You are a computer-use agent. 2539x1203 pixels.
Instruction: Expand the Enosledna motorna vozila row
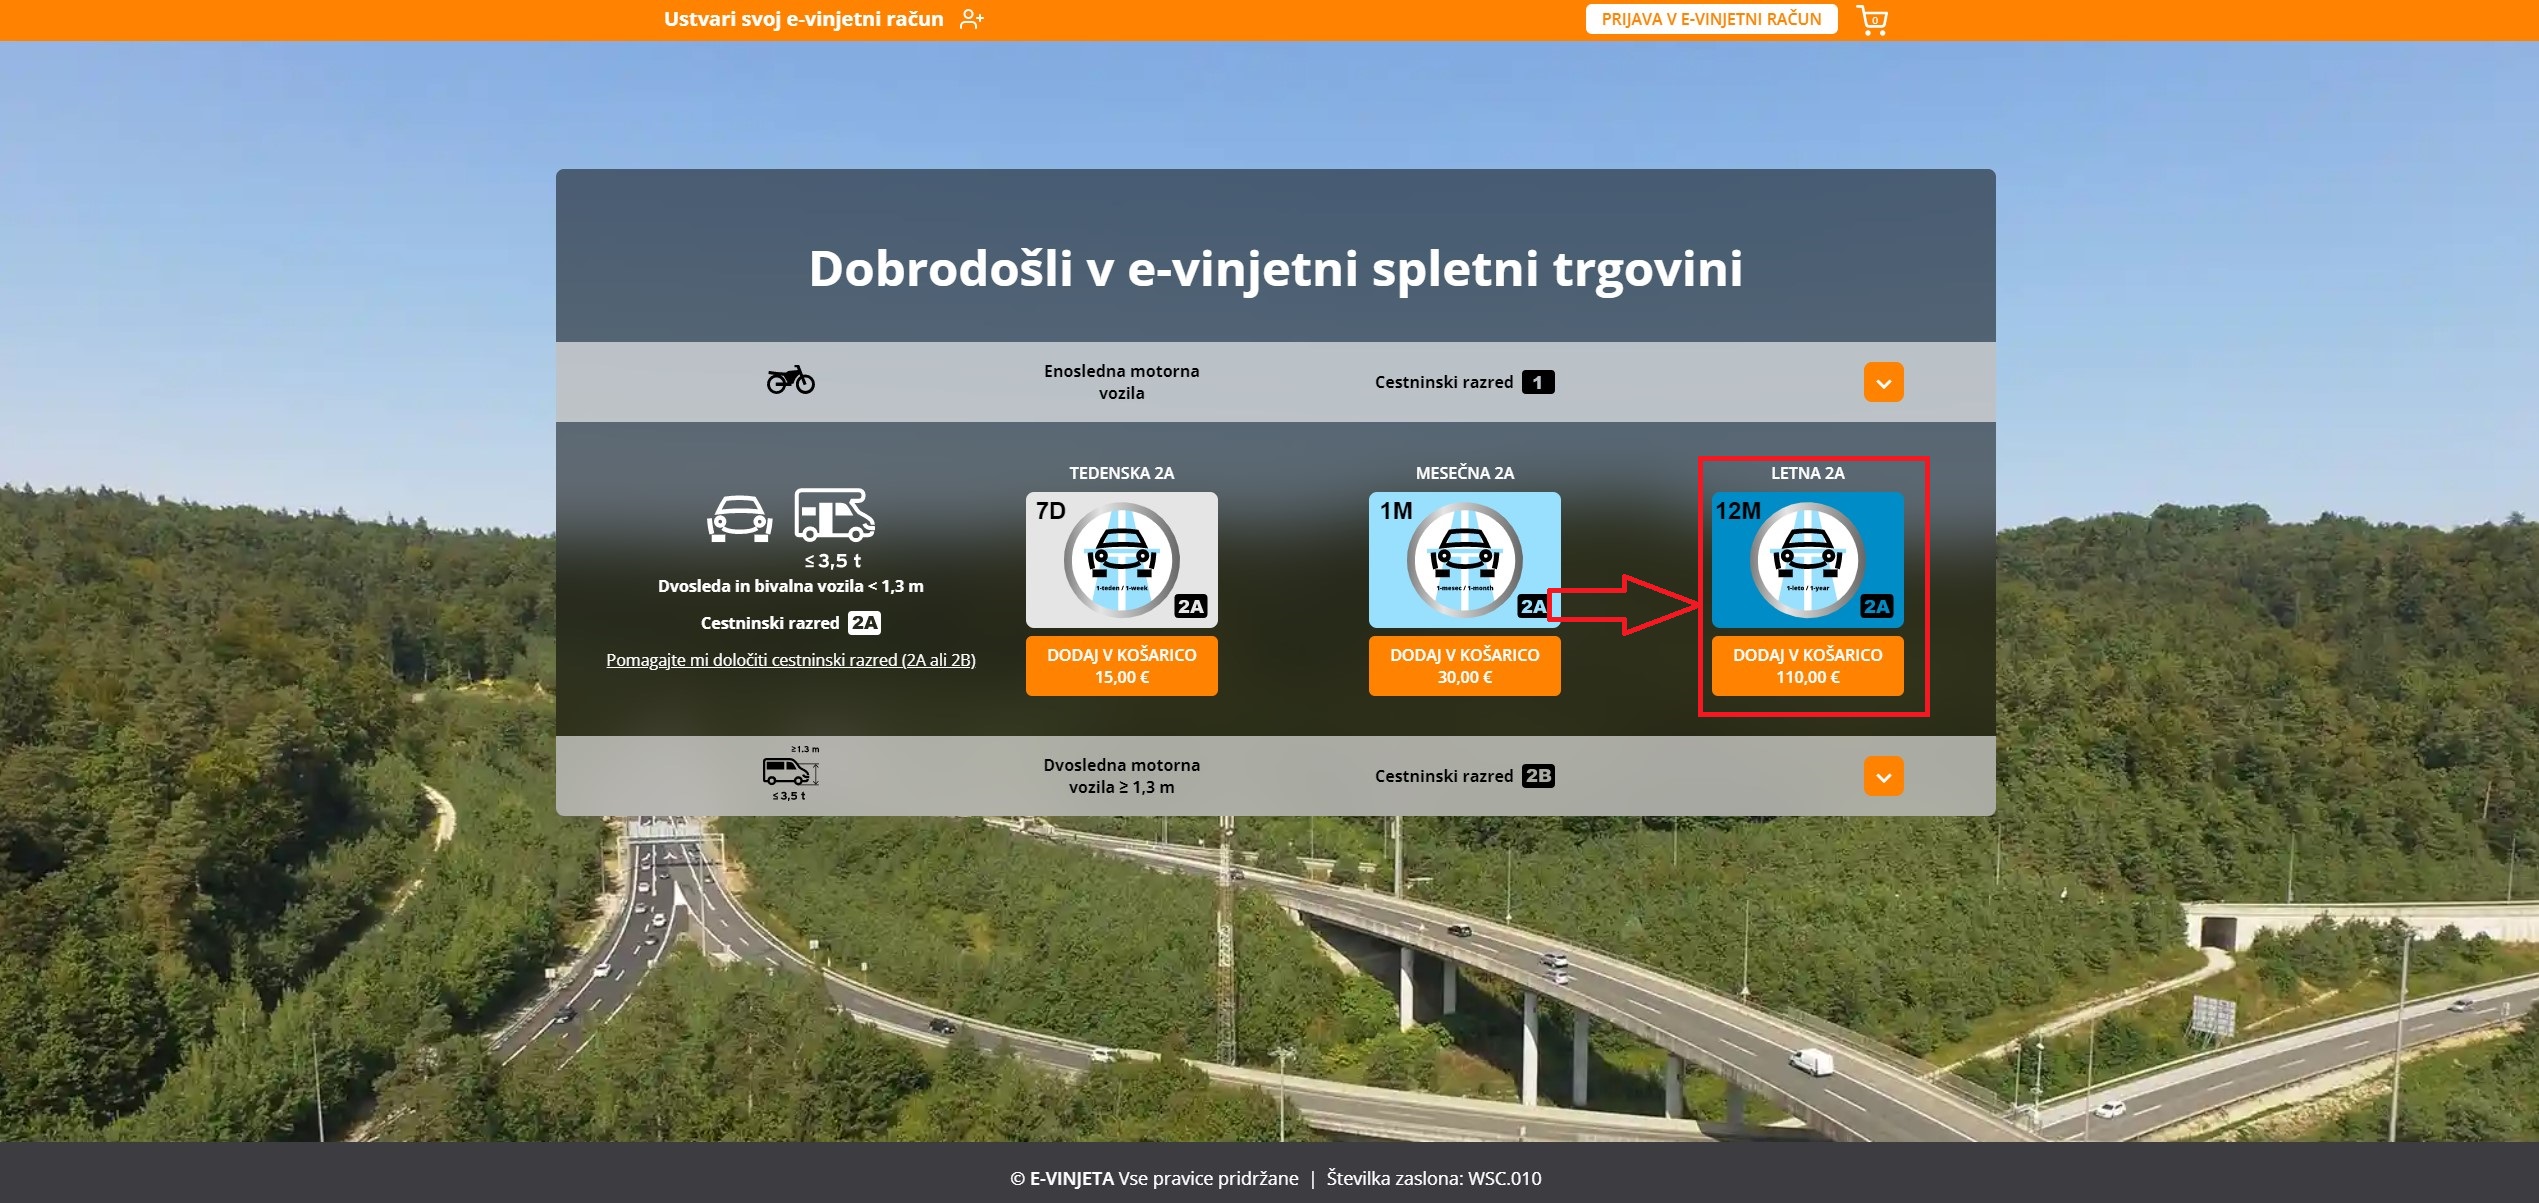[1882, 382]
